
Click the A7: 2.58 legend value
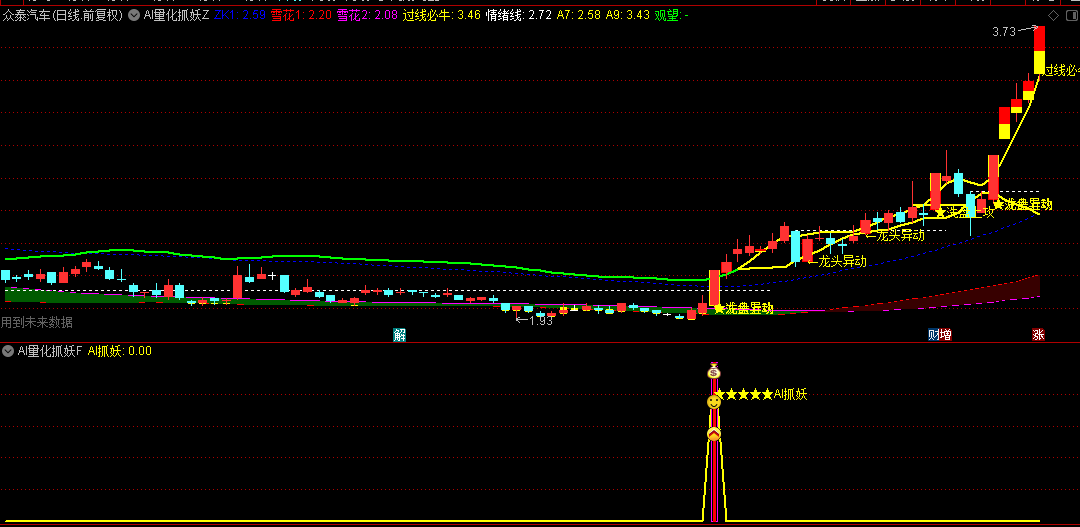579,15
